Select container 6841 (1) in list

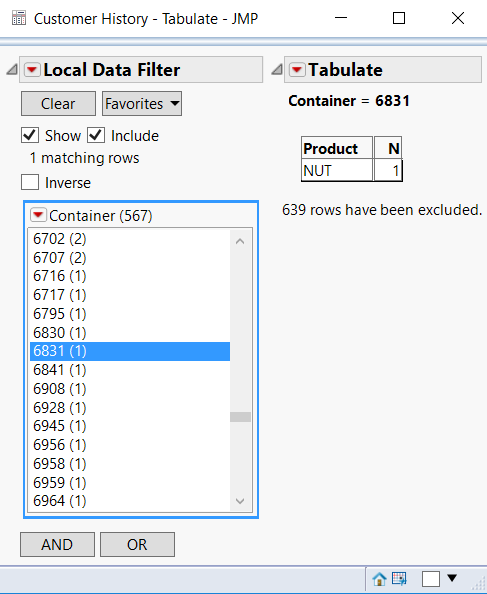click(130, 370)
